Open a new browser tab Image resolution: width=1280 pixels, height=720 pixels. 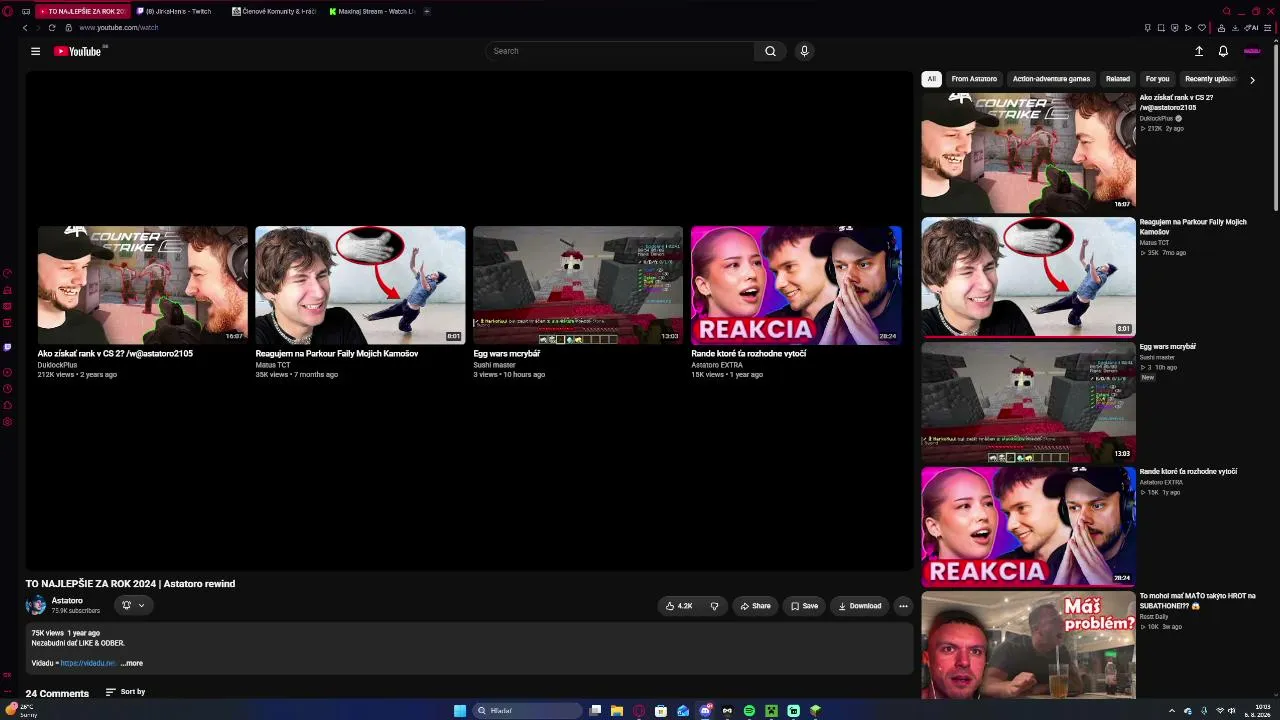pyautogui.click(x=427, y=11)
